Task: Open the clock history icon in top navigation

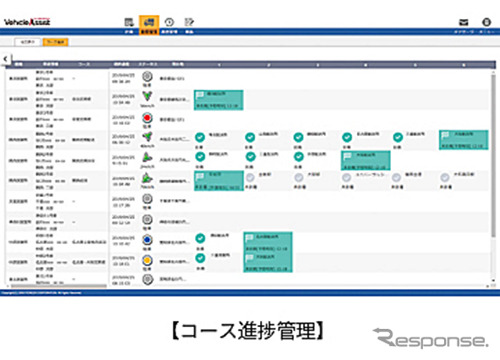Action: click(169, 22)
